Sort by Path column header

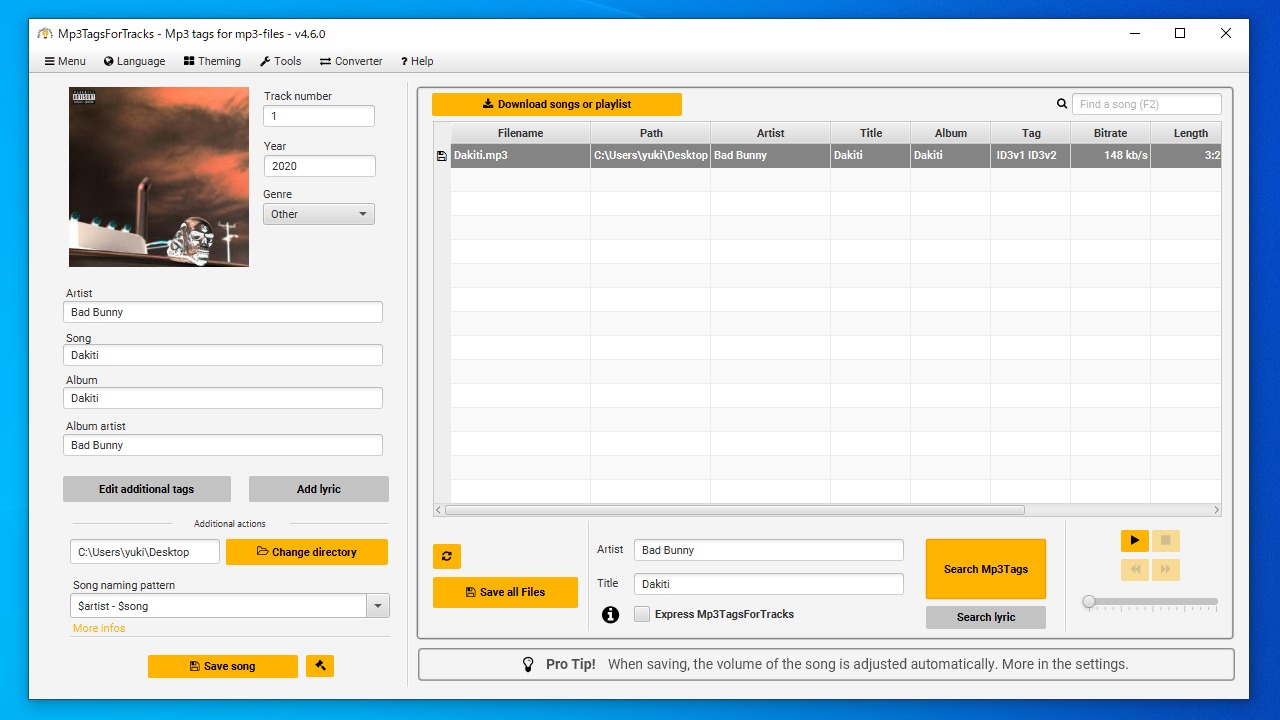point(651,133)
